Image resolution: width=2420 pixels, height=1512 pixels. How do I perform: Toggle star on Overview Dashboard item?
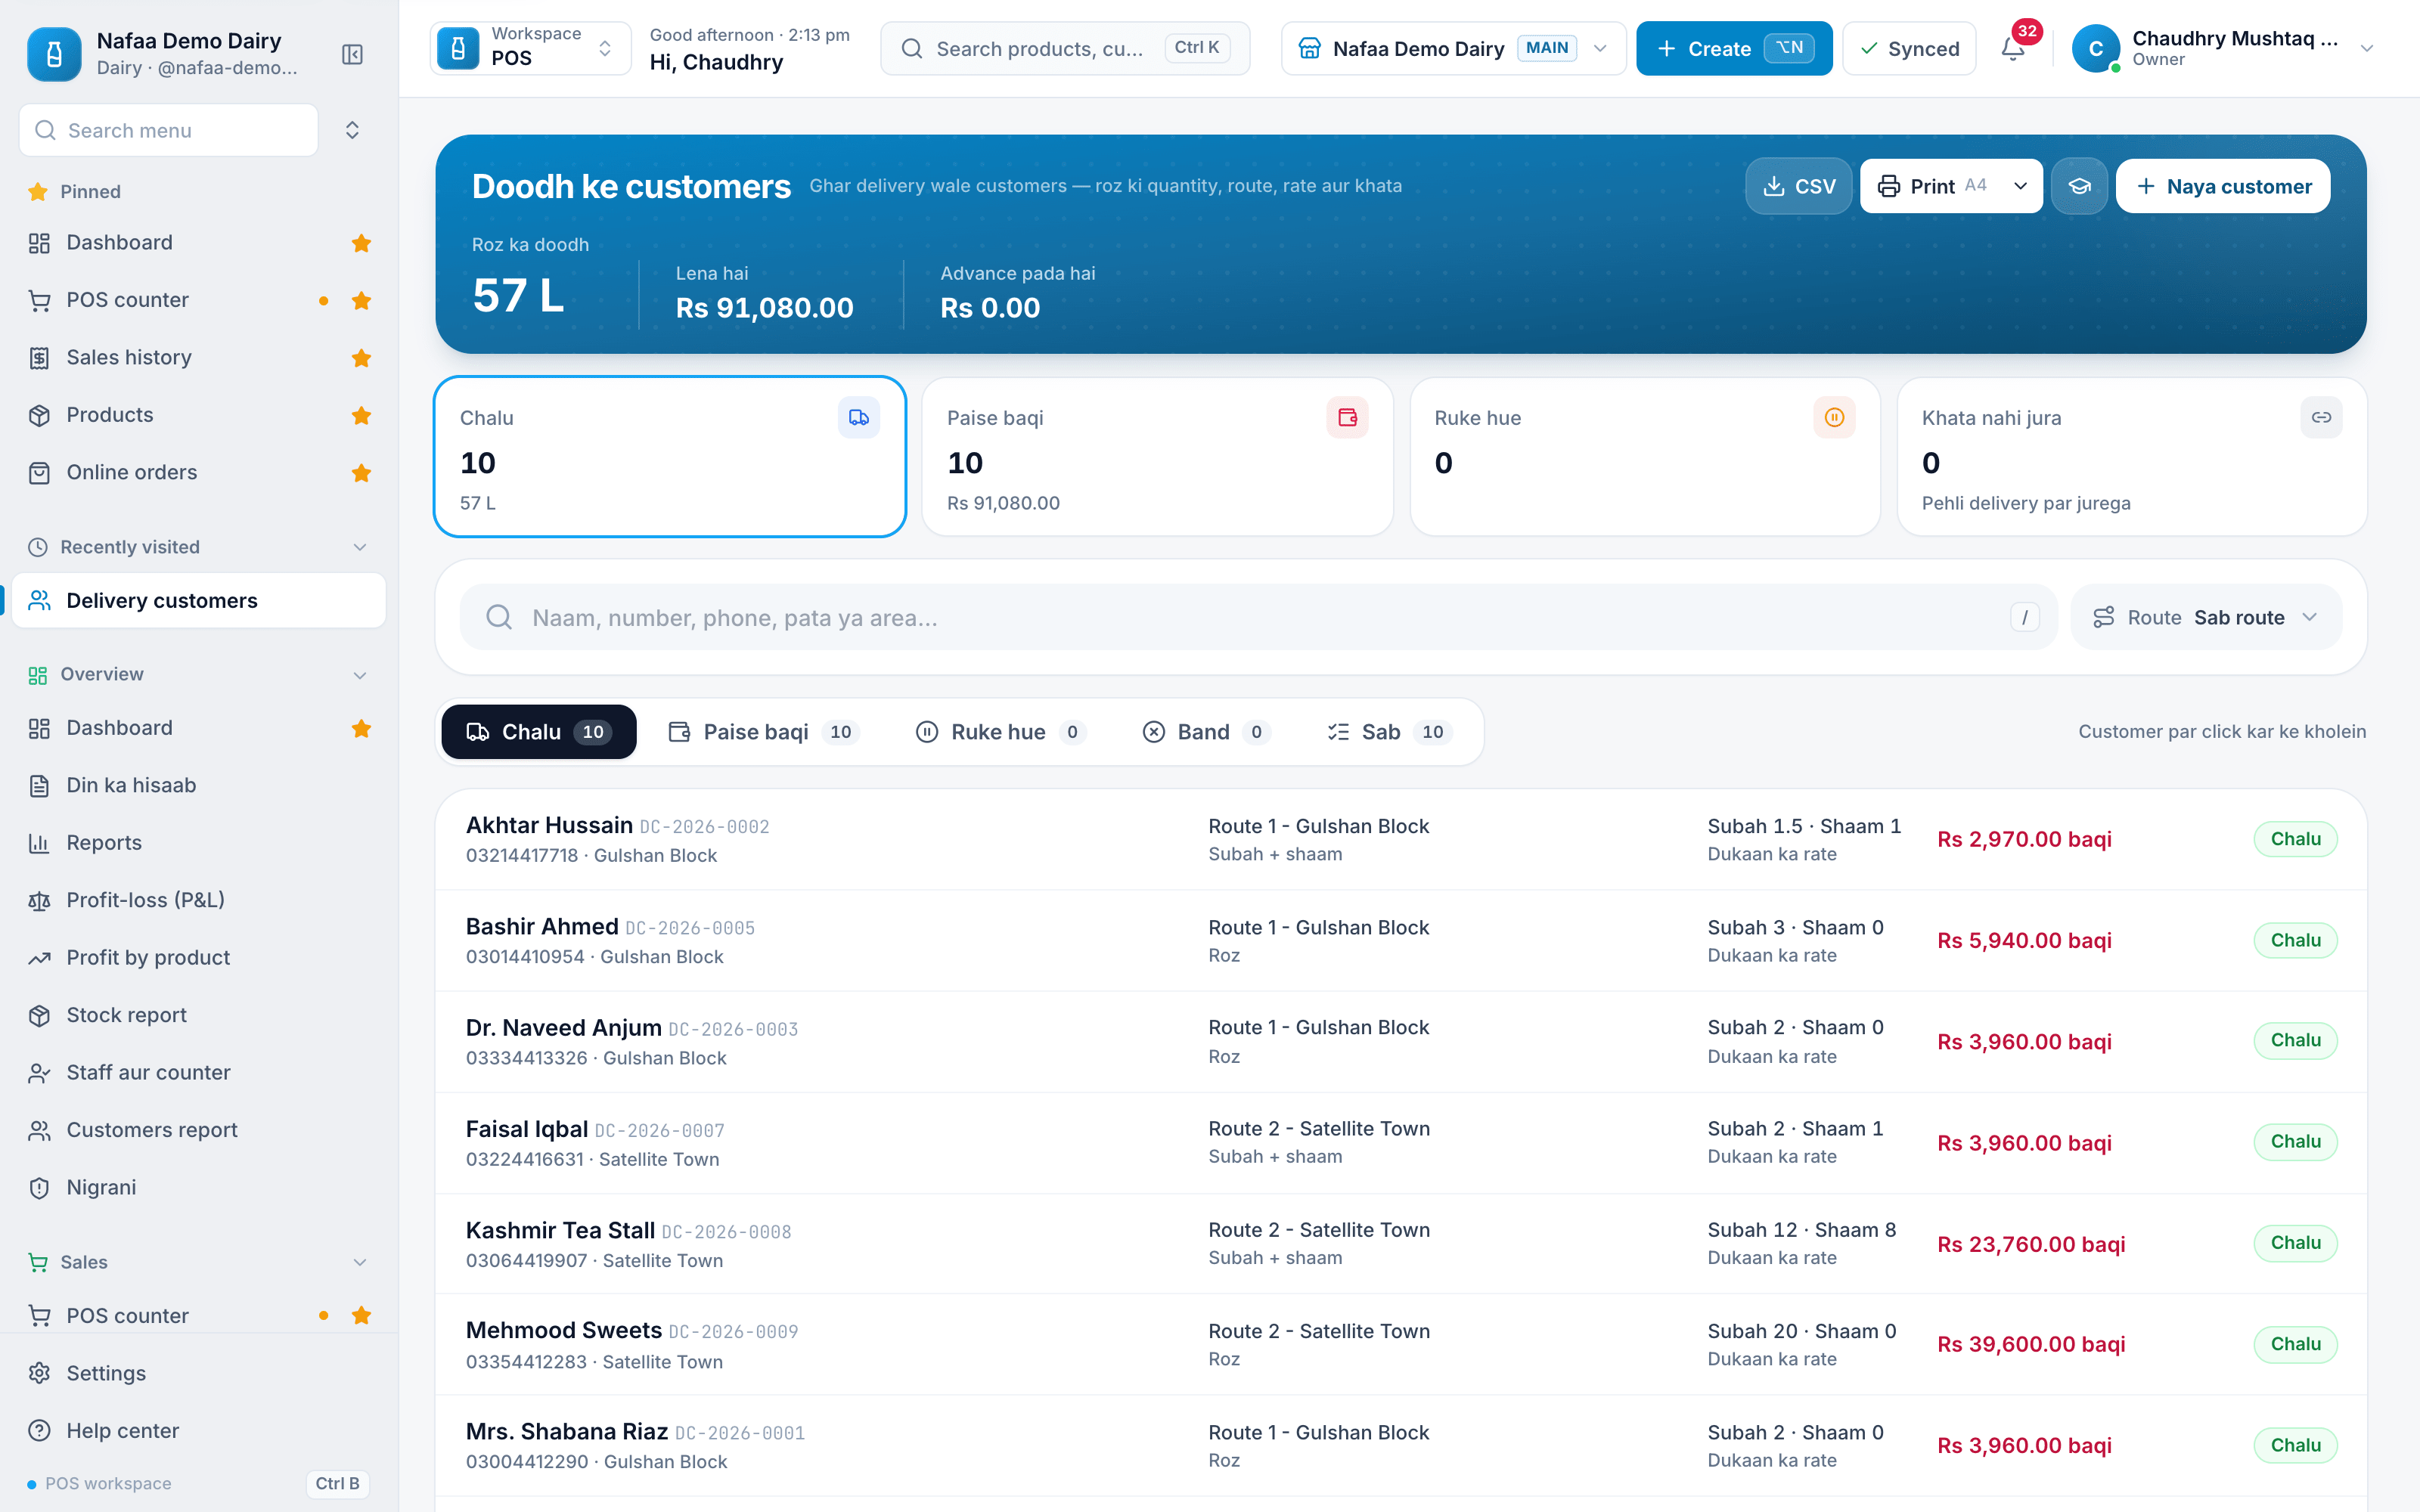362,729
